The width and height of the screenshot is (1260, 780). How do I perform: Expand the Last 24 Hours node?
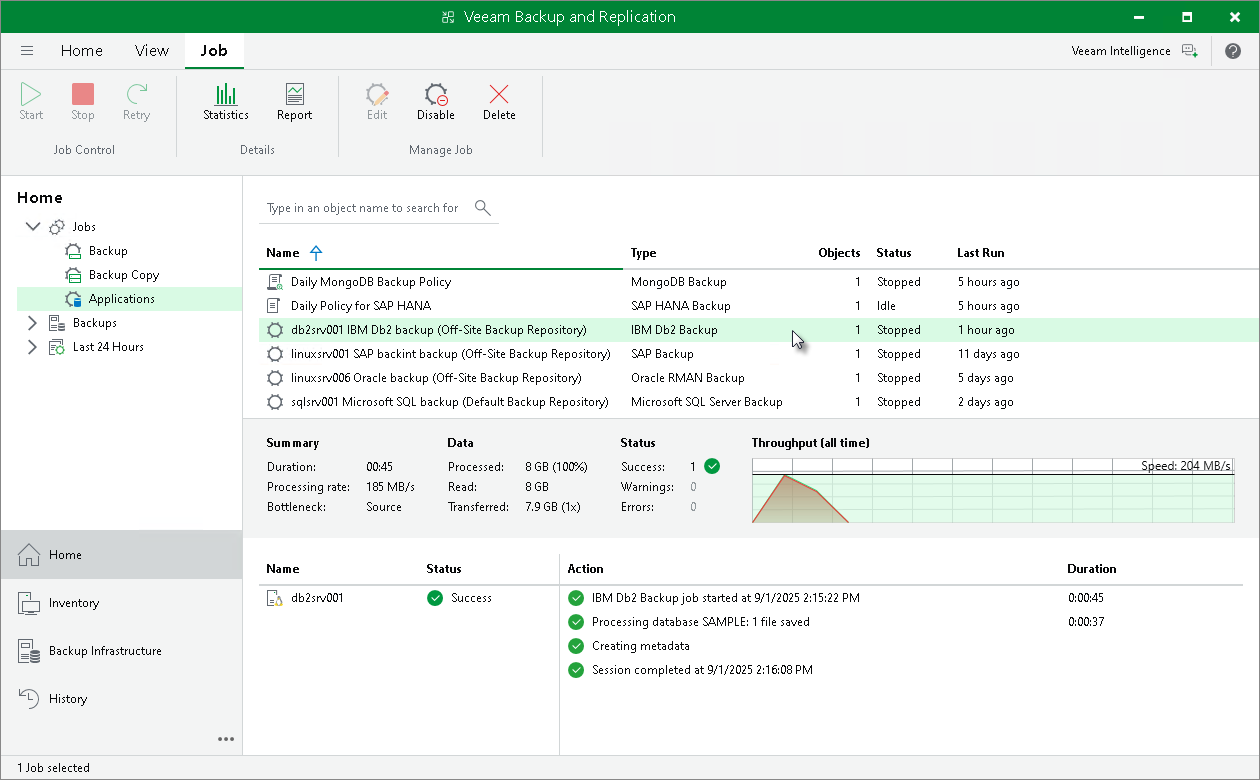[x=32, y=347]
